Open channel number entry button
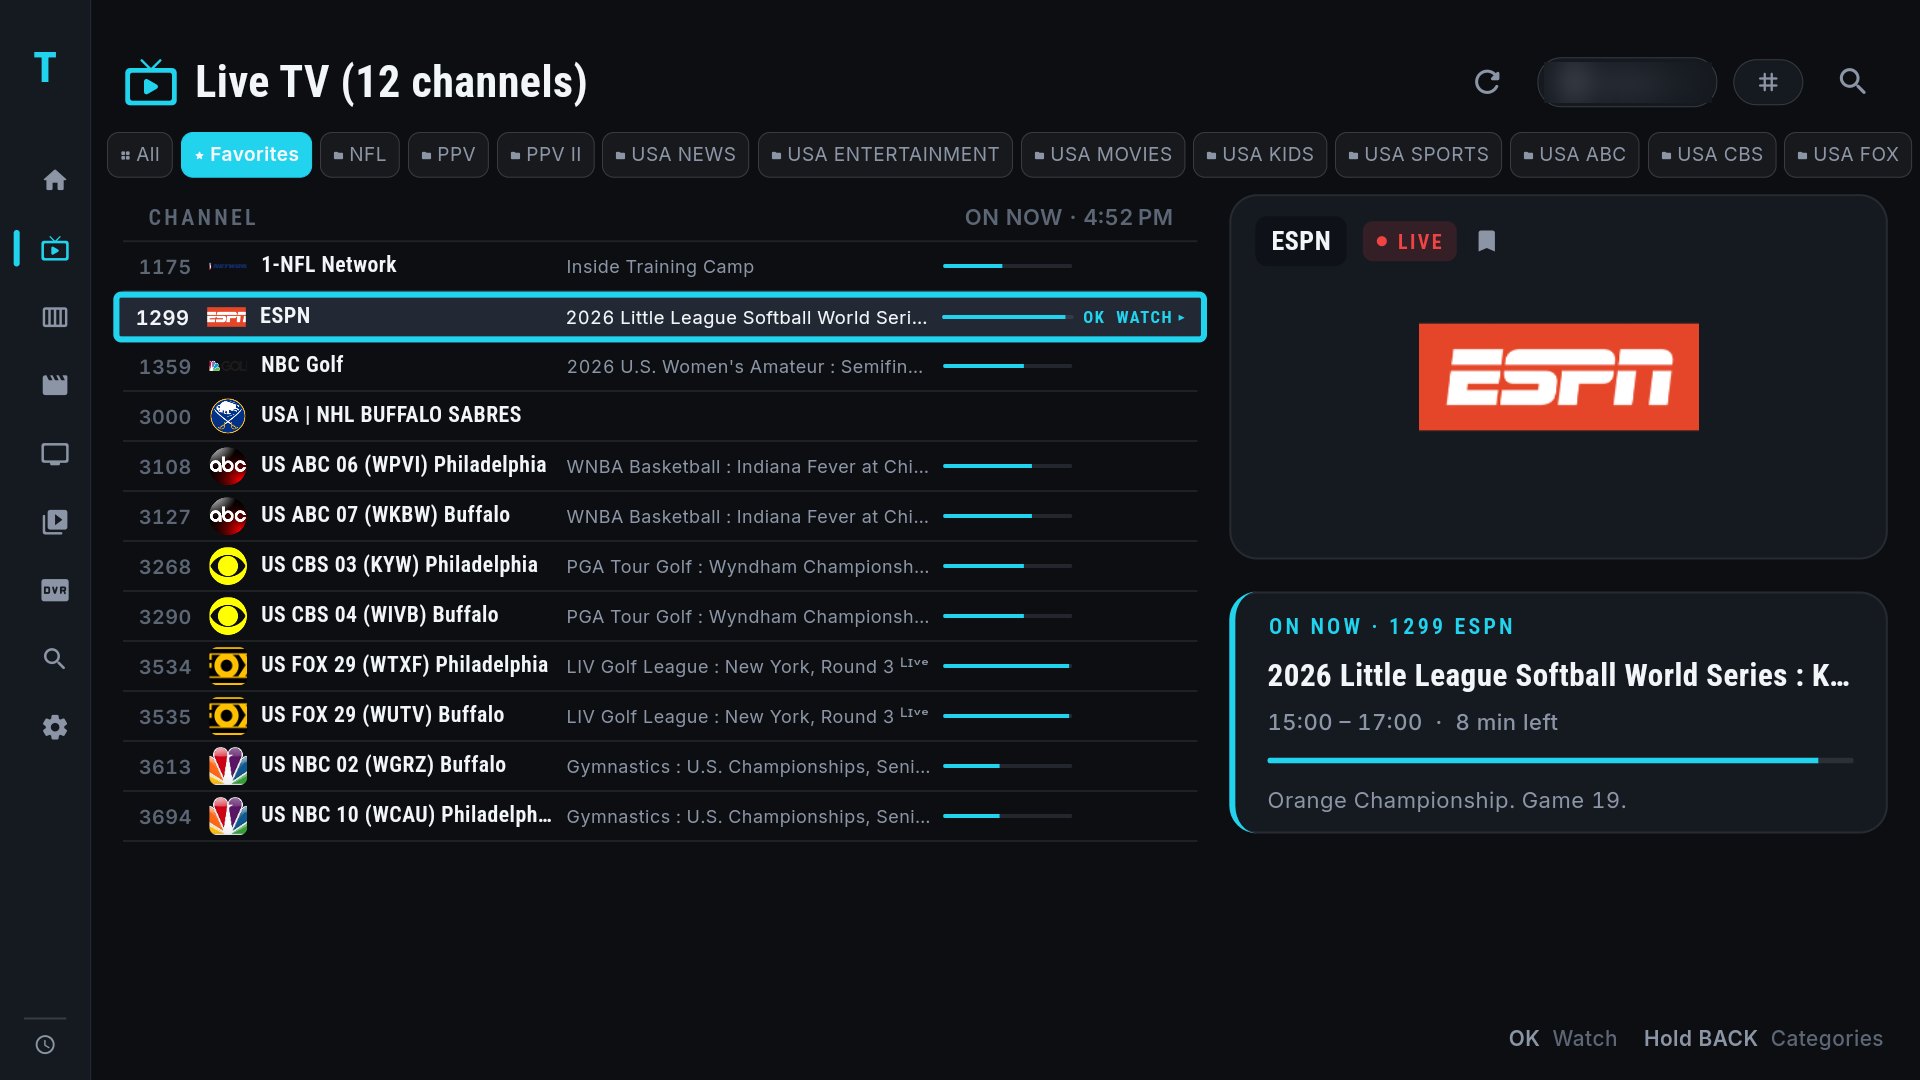This screenshot has width=1920, height=1080. (x=1768, y=82)
